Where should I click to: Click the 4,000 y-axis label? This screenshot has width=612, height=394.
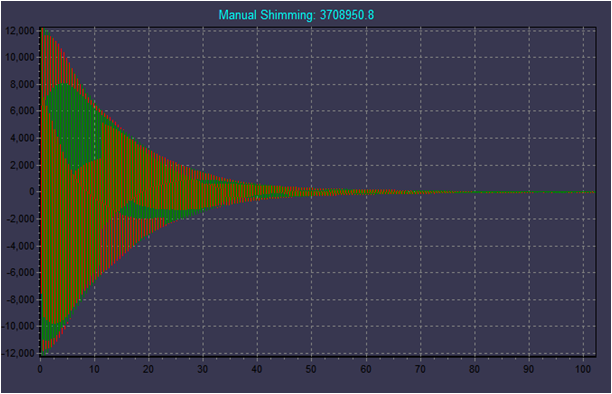pos(23,138)
